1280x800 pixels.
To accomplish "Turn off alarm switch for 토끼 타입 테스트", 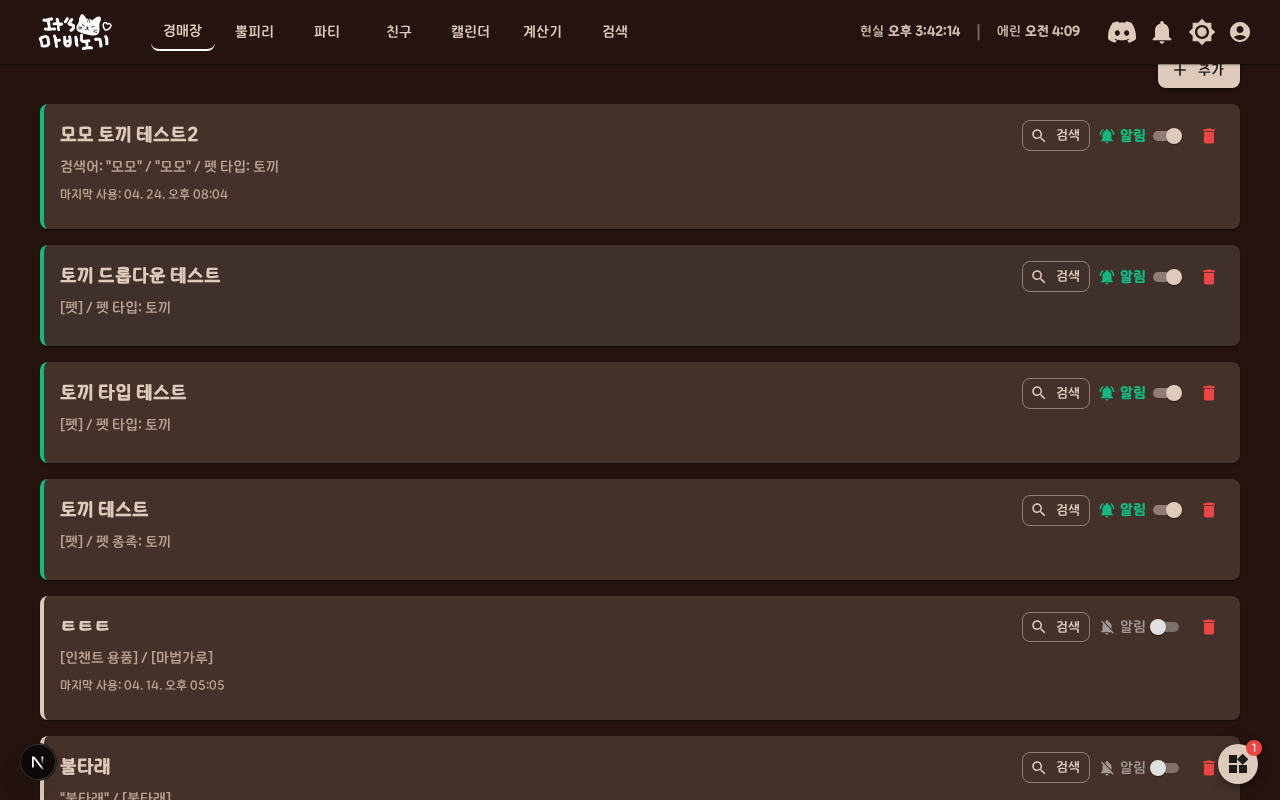I will click(x=1167, y=393).
